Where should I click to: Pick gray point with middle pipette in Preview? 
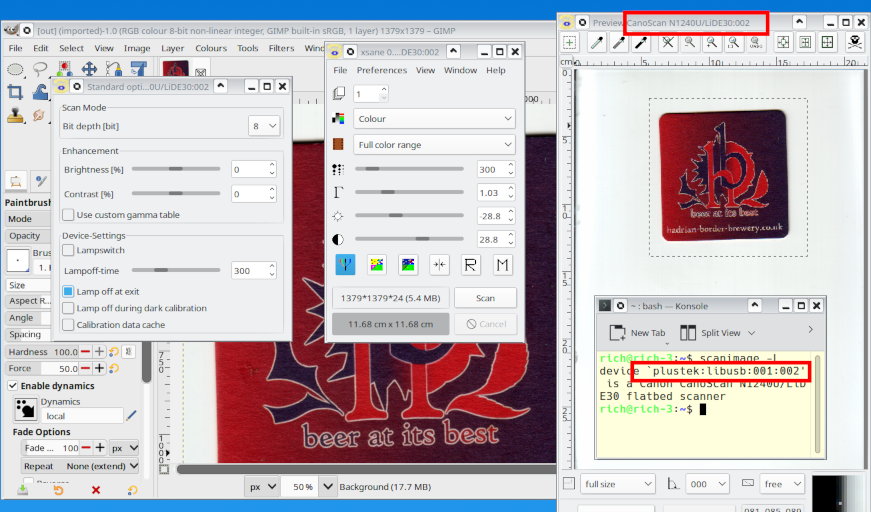point(619,43)
